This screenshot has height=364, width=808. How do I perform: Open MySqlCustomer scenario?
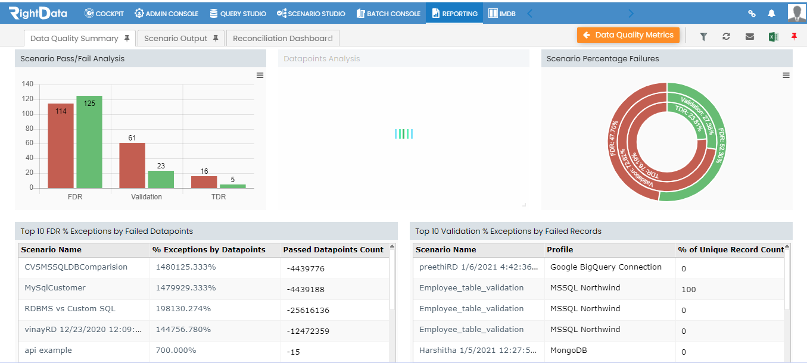(x=55, y=288)
